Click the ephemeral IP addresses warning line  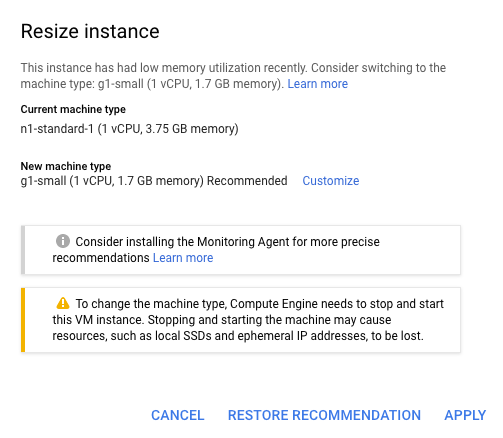coord(238,336)
